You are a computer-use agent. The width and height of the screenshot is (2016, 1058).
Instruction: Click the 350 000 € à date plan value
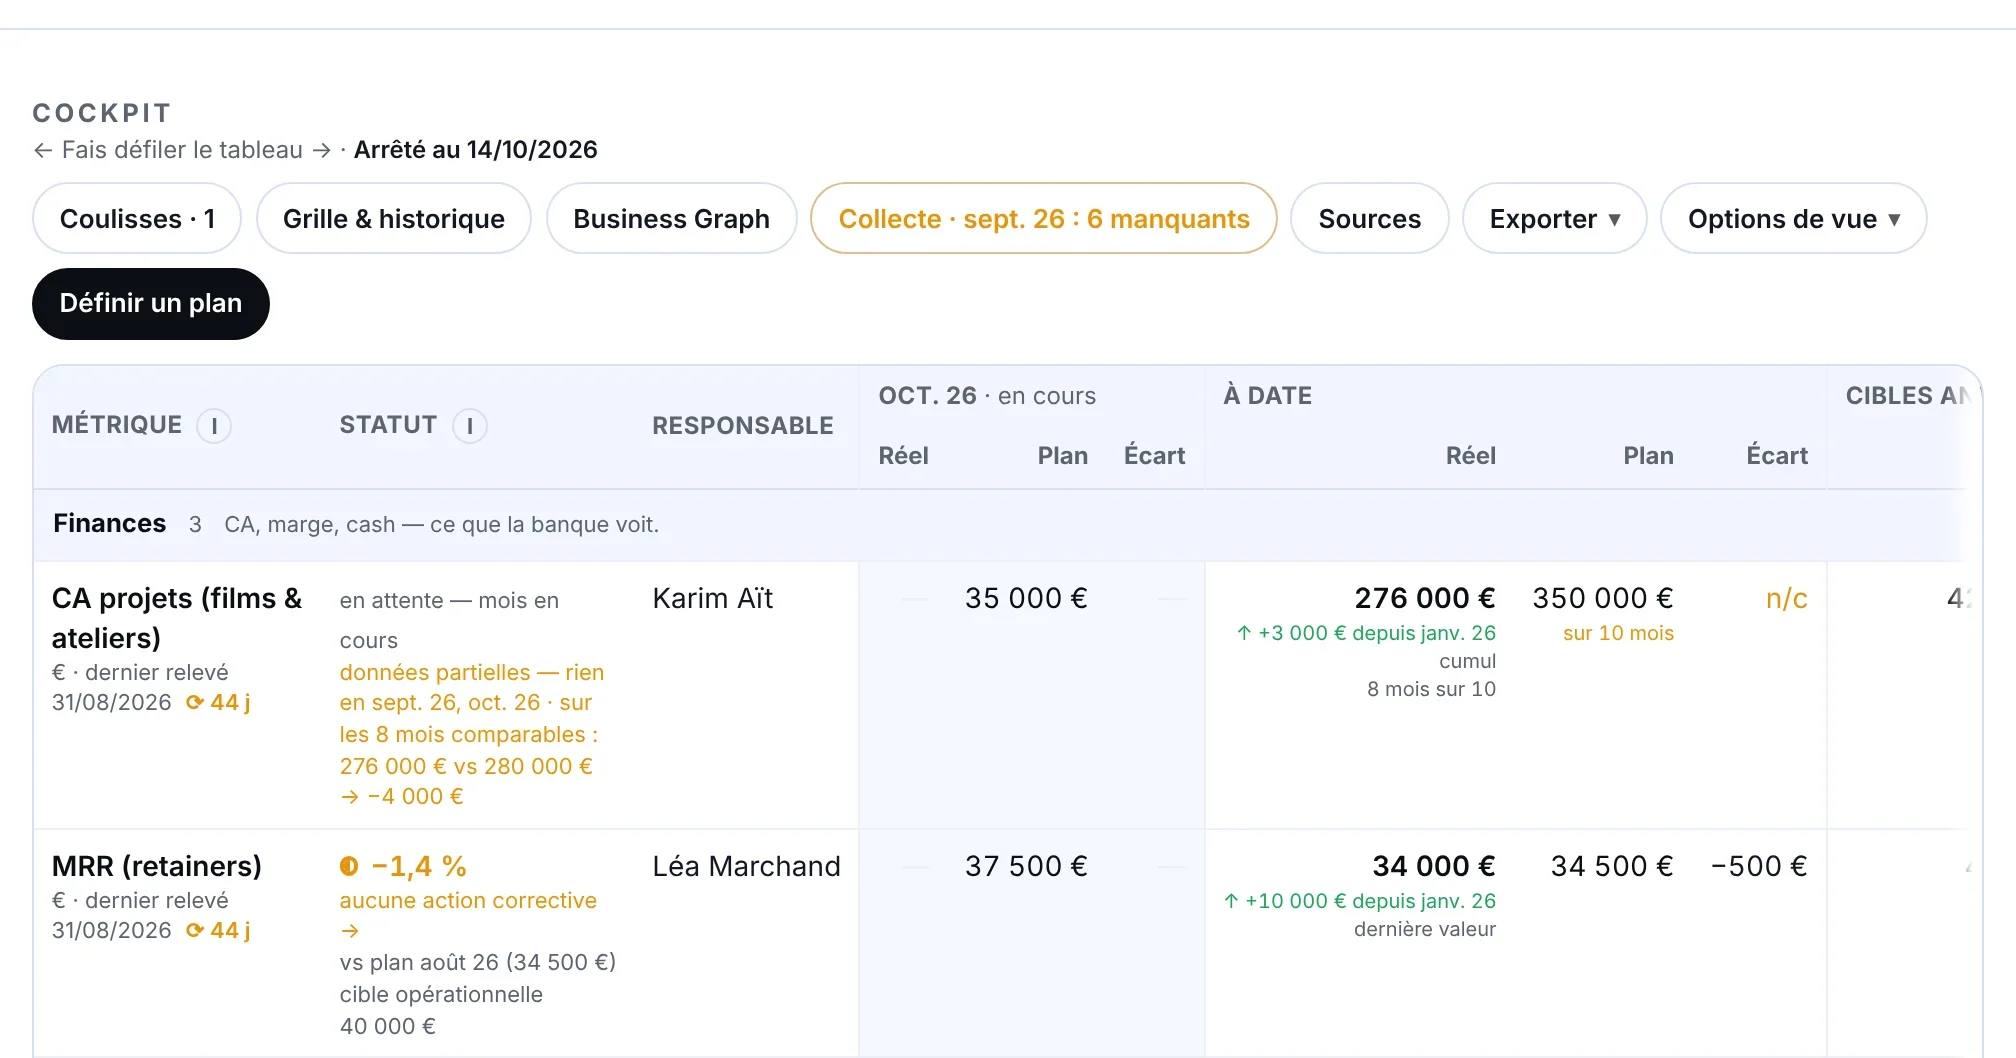click(1603, 598)
